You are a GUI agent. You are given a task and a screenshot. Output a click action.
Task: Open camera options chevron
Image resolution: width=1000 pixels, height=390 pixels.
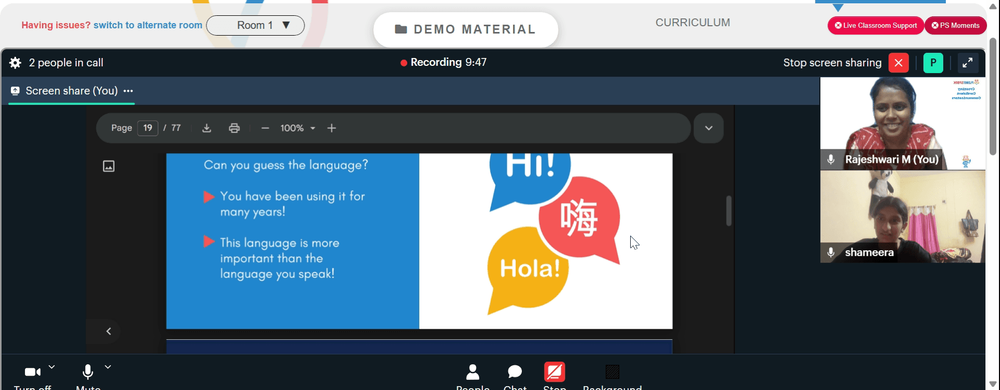coord(52,366)
